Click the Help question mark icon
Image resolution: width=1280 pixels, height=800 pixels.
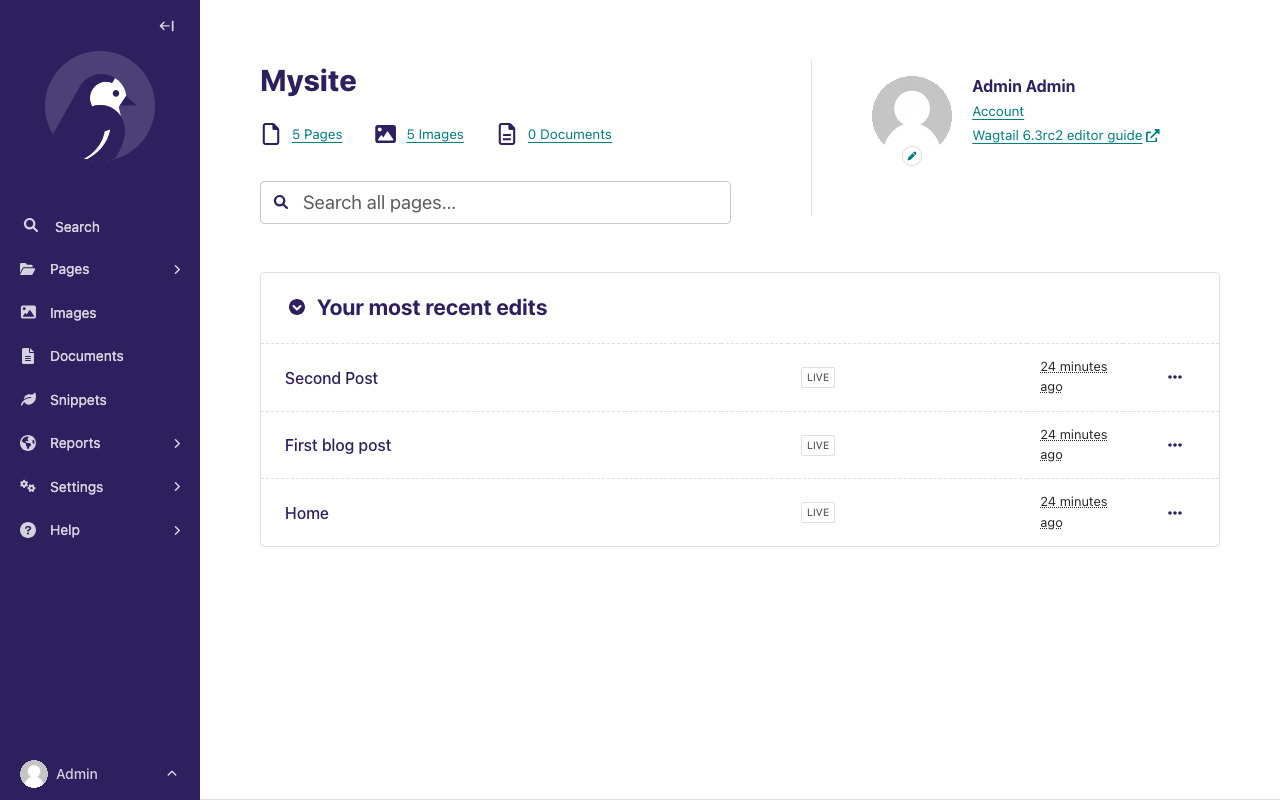click(28, 530)
